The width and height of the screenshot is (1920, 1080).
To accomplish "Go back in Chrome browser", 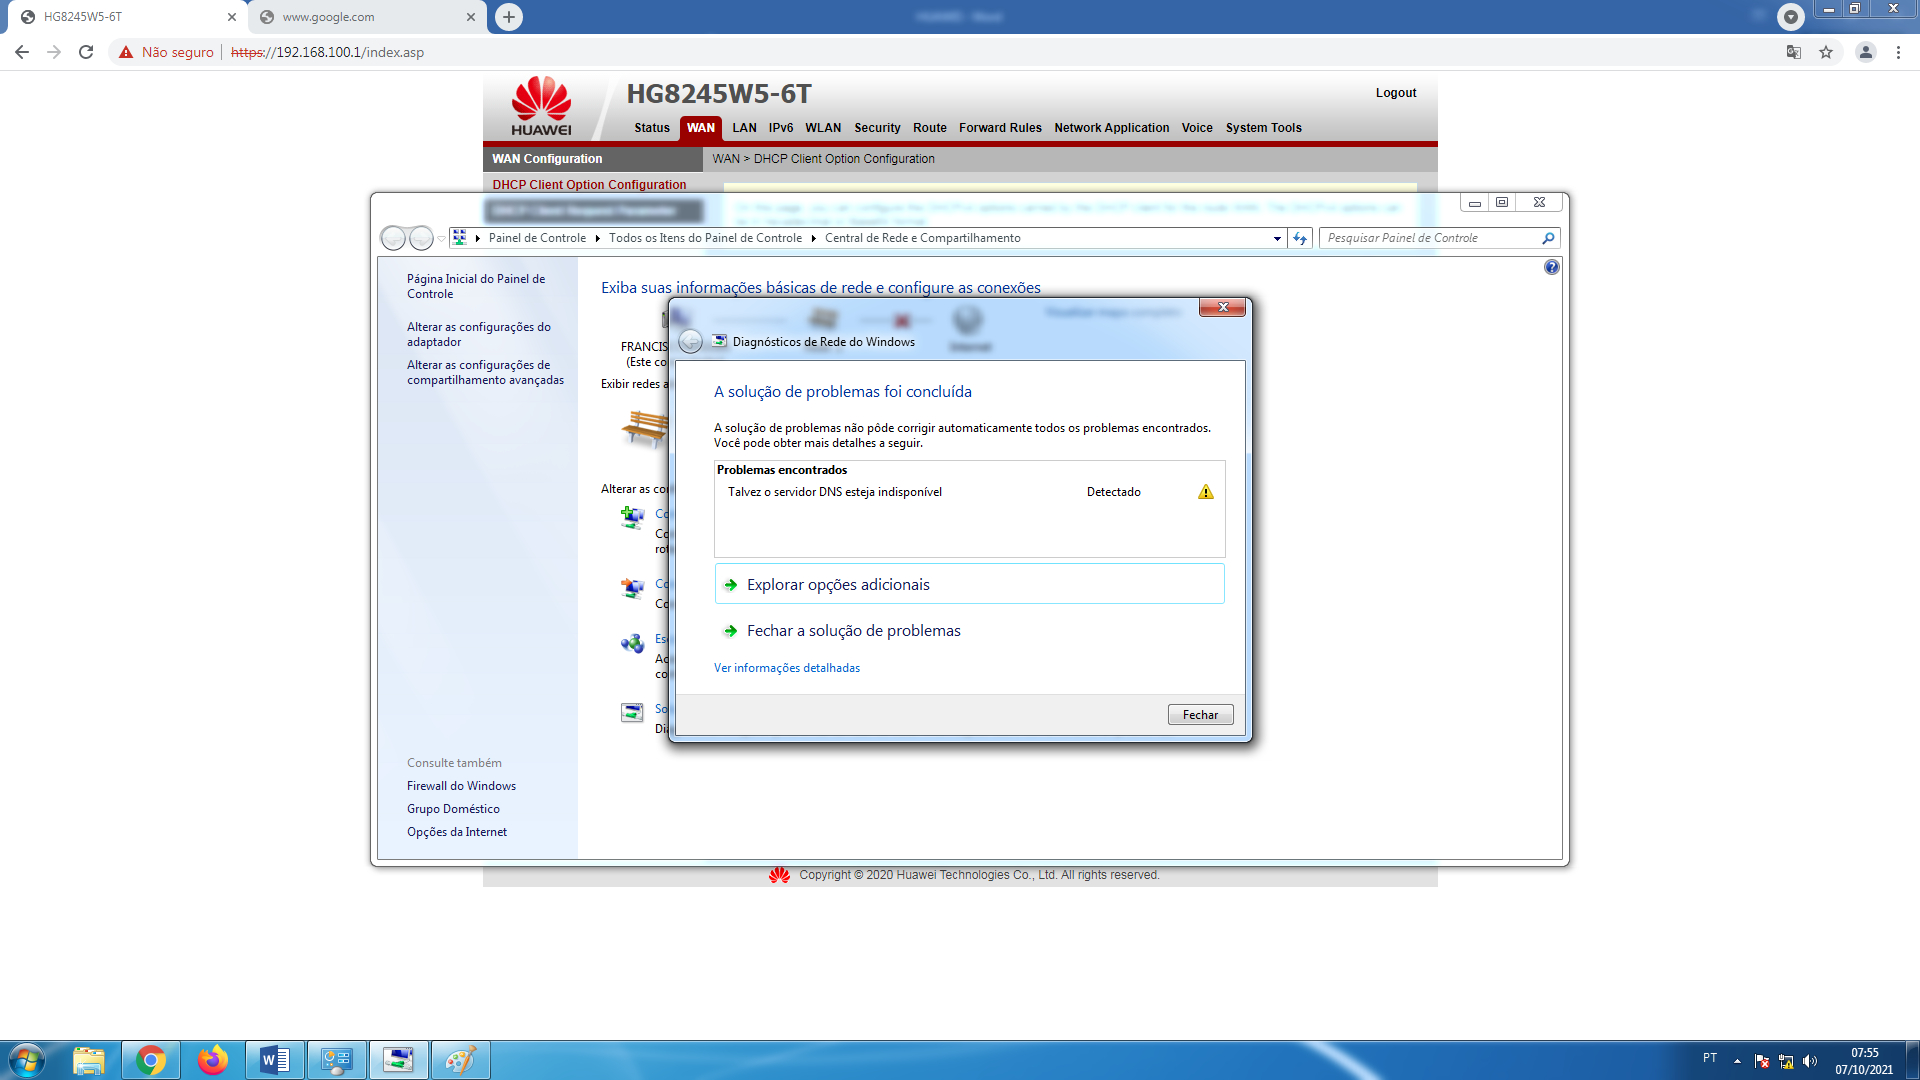I will (x=22, y=52).
